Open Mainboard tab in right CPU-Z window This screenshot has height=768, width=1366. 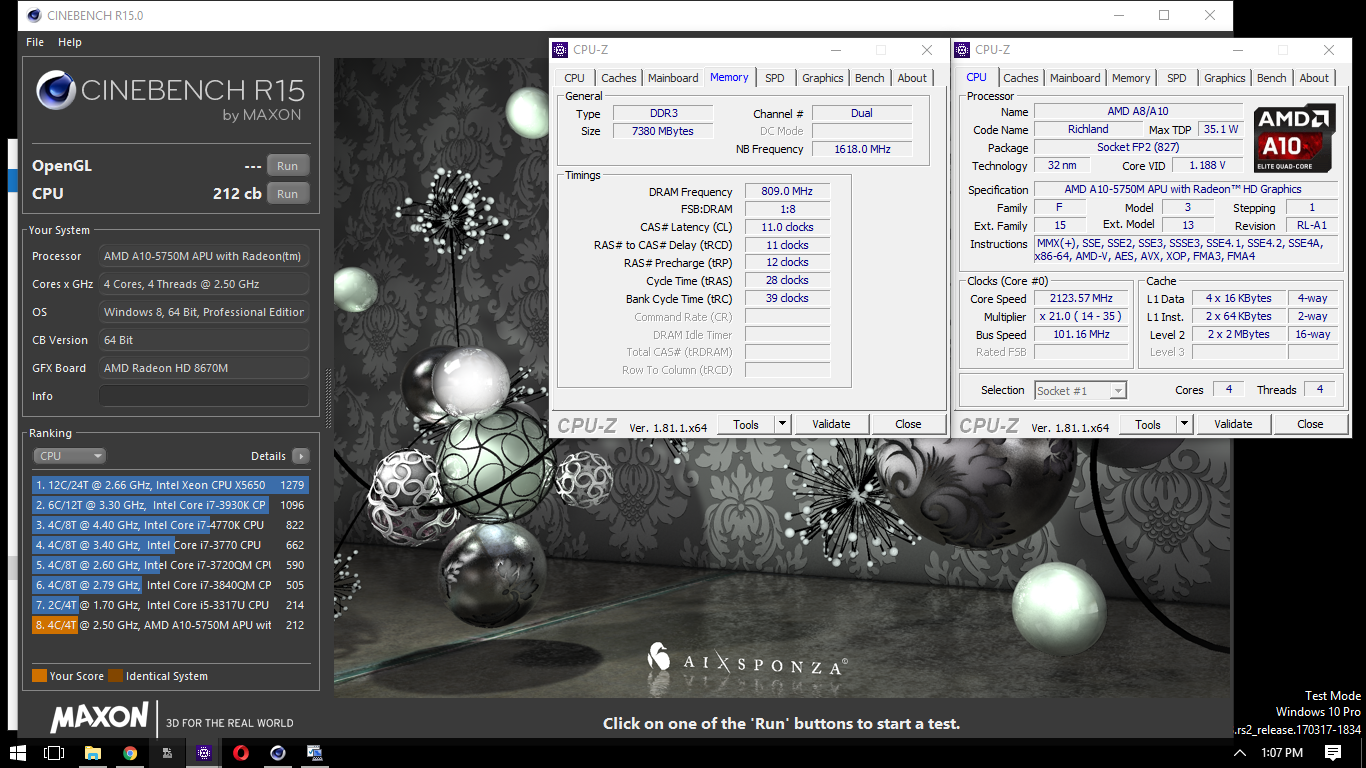1075,78
